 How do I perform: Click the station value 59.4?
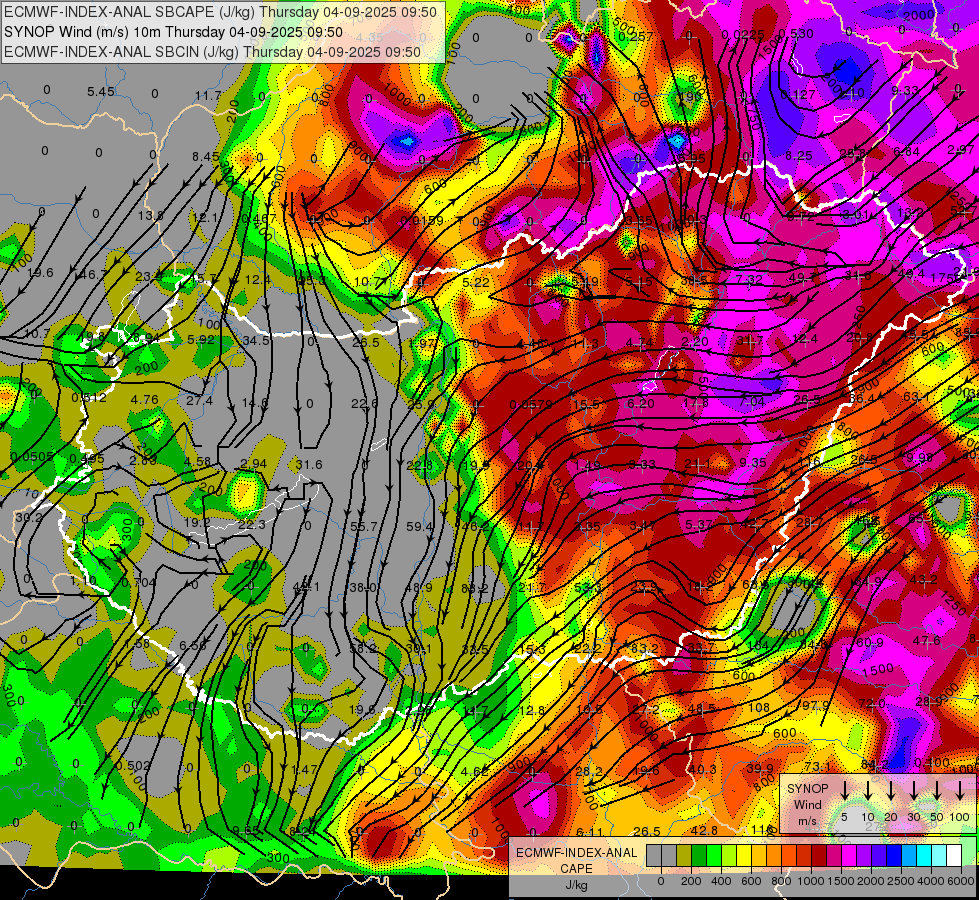(x=420, y=527)
